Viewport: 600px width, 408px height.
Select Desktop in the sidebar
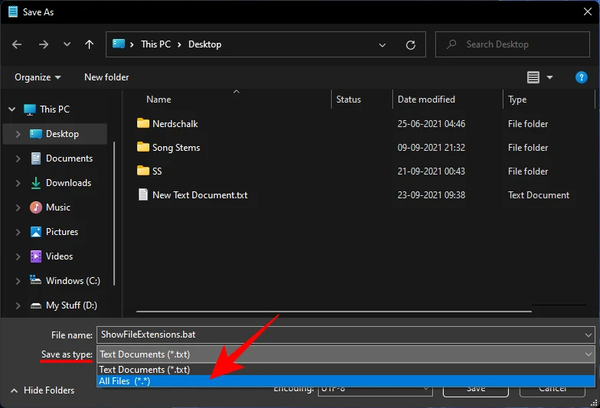pyautogui.click(x=62, y=134)
